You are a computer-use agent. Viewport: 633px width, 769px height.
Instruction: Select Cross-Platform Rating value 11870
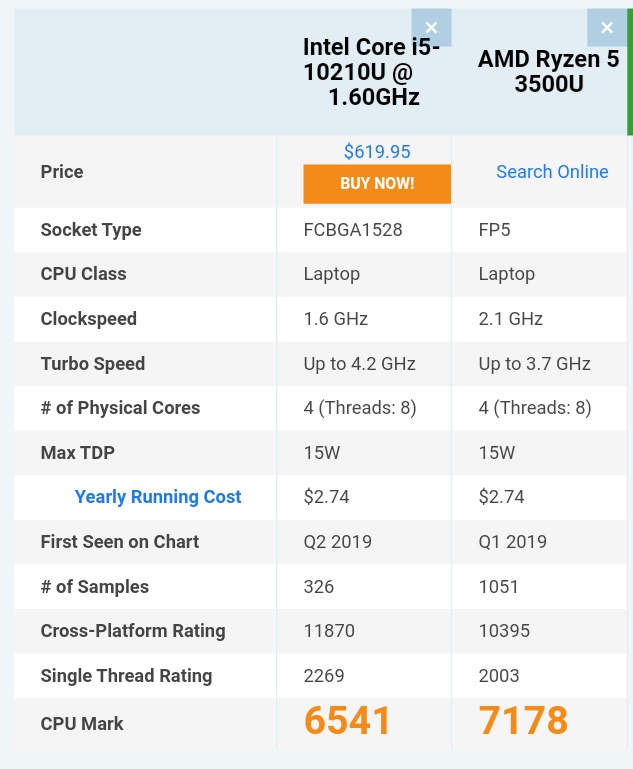[x=329, y=631]
